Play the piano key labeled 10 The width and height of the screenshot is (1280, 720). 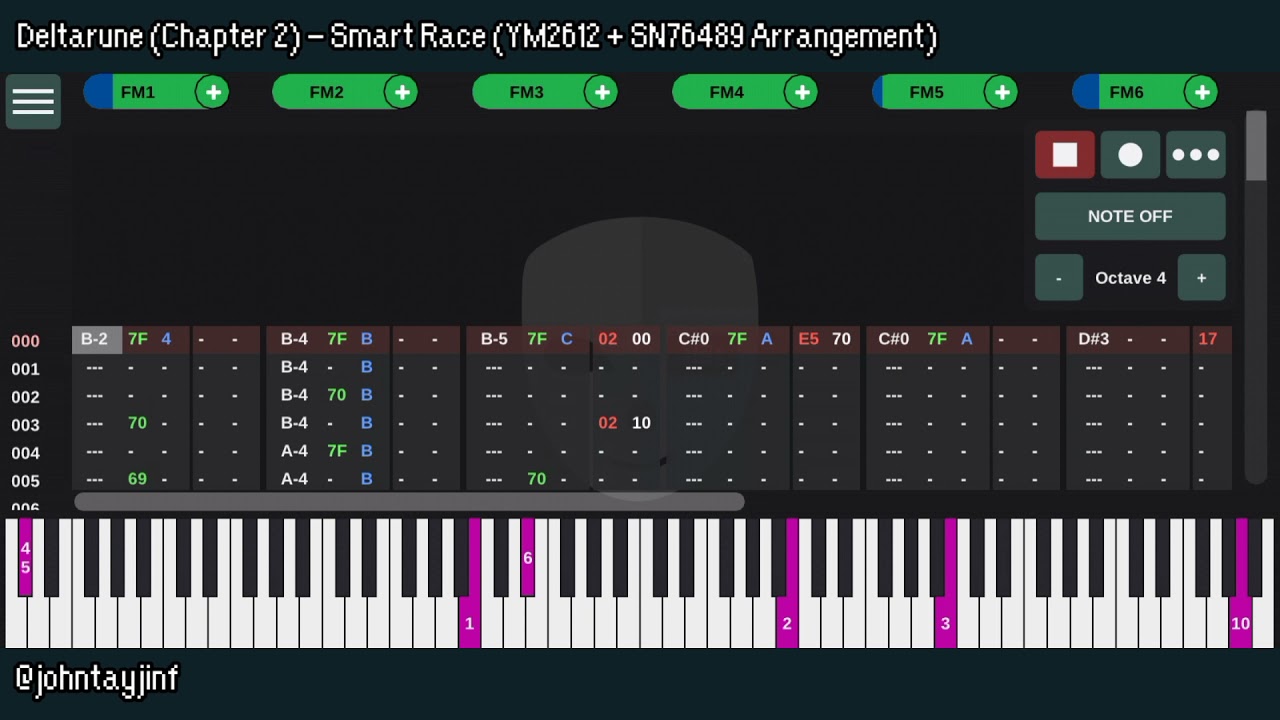pyautogui.click(x=1240, y=625)
